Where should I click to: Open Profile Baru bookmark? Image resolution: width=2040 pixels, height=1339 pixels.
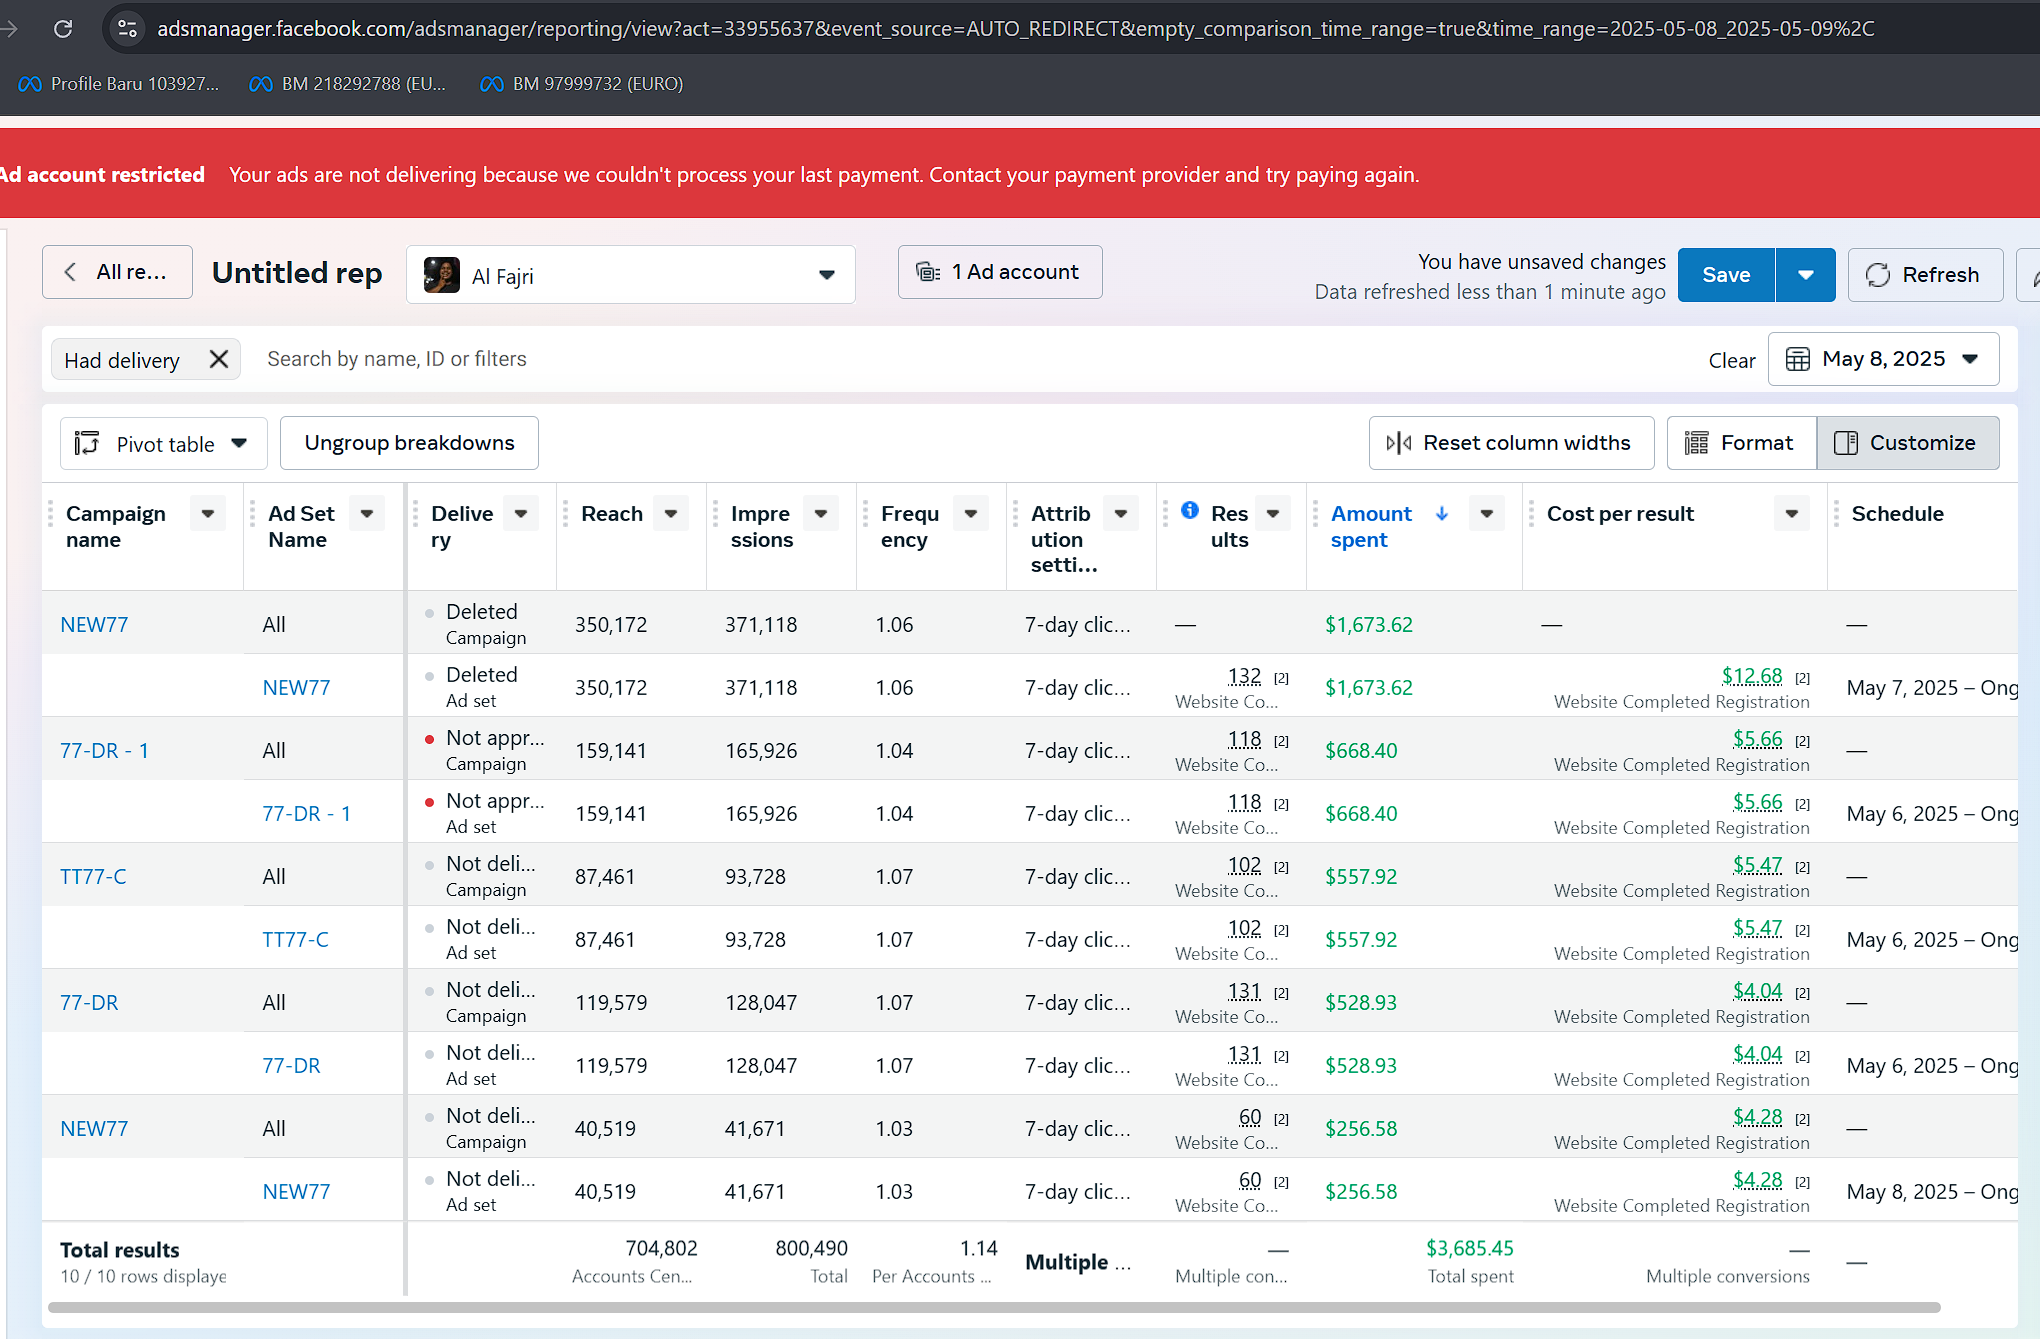(119, 84)
